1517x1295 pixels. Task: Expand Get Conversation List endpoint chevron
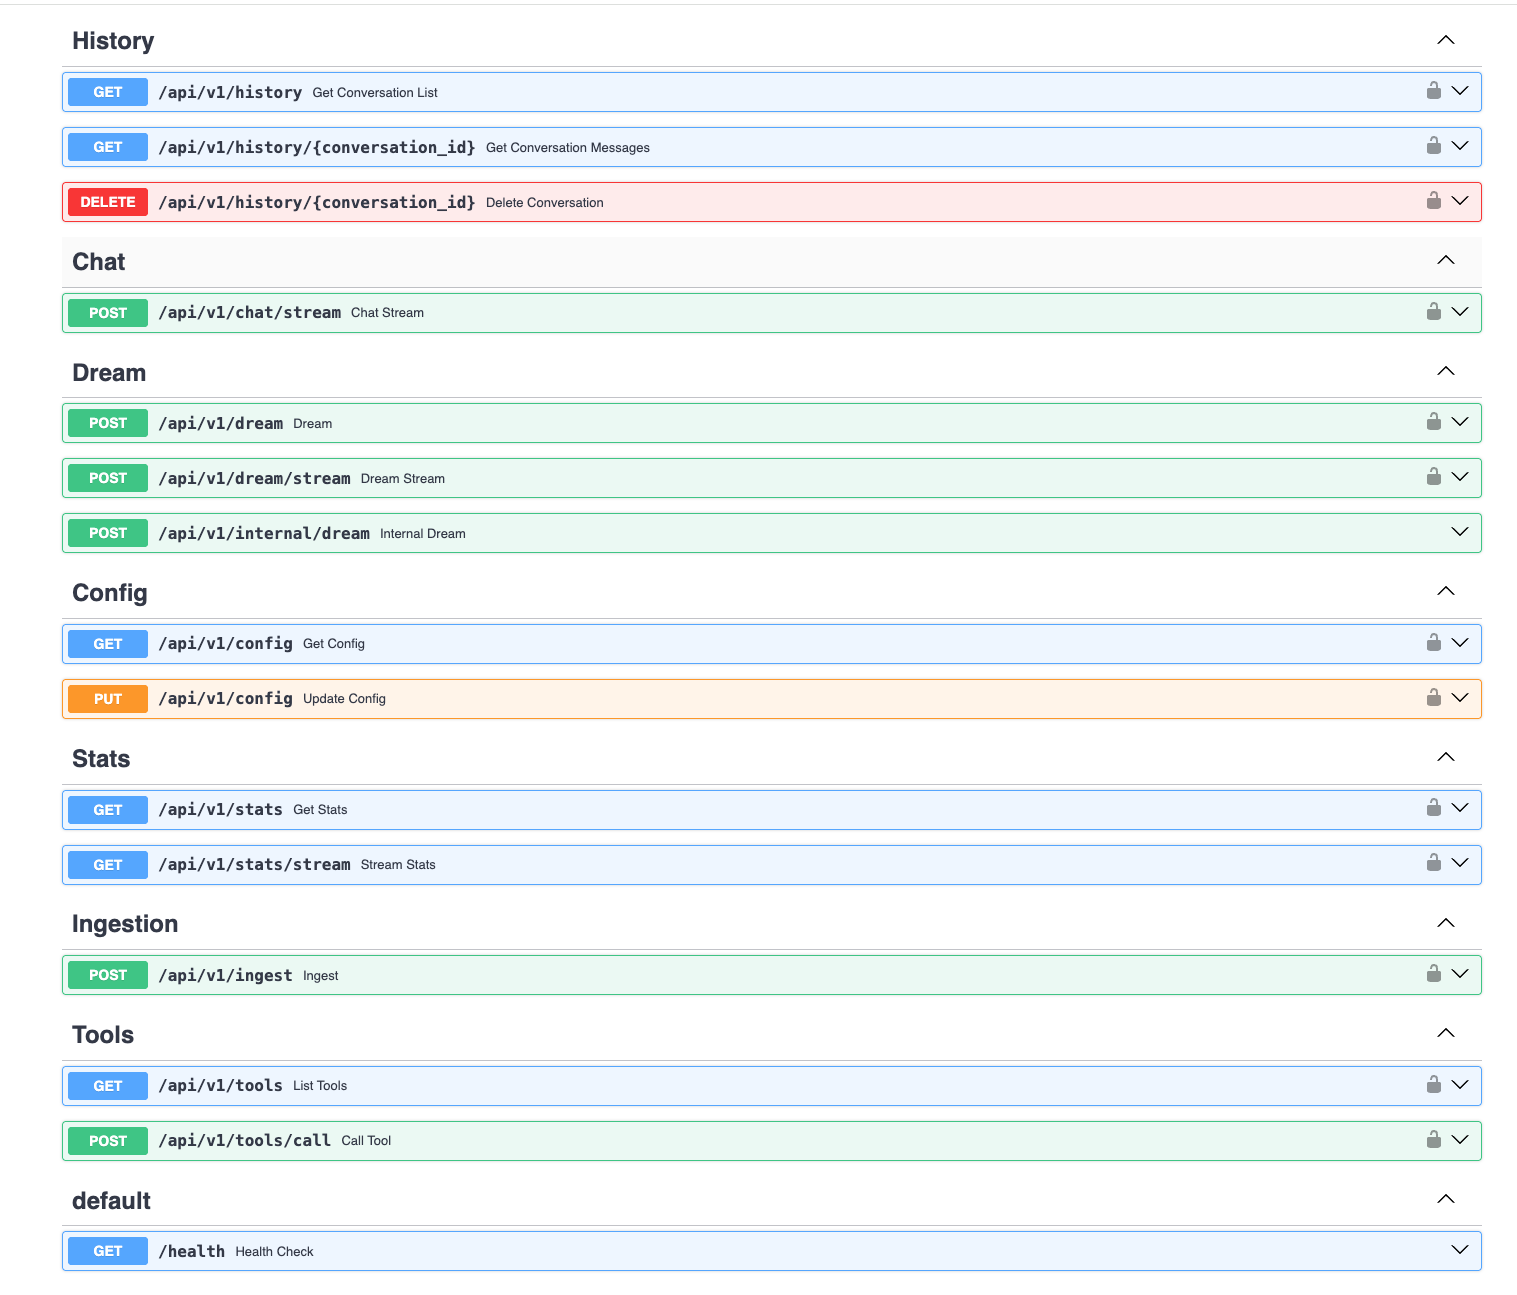pyautogui.click(x=1460, y=91)
